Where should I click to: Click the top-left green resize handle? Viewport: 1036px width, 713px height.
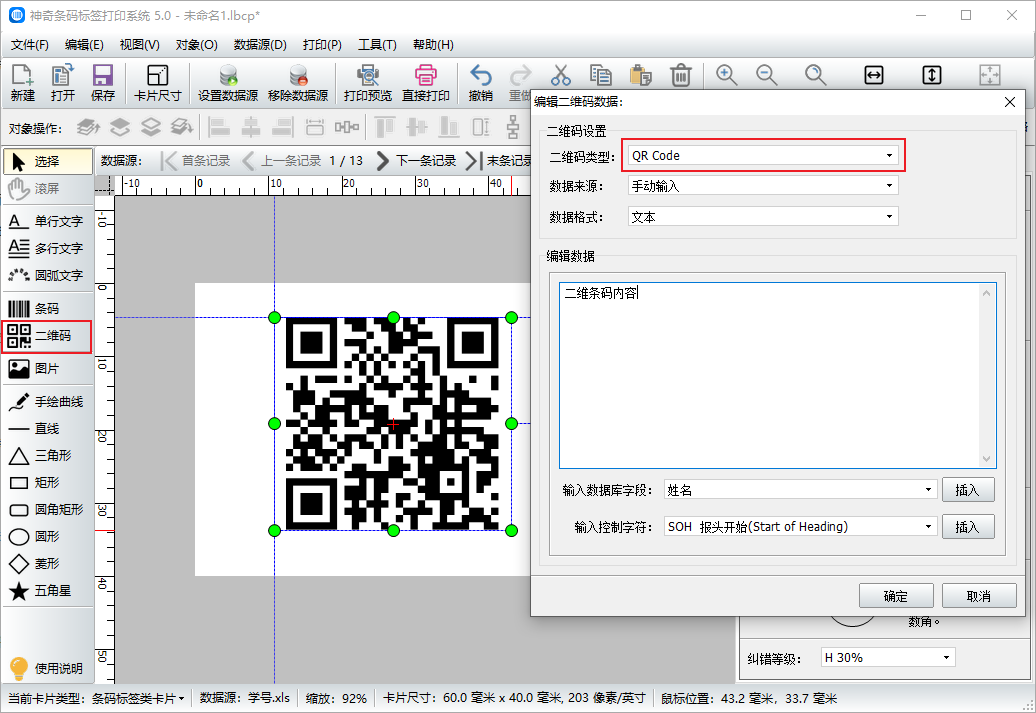(x=275, y=318)
